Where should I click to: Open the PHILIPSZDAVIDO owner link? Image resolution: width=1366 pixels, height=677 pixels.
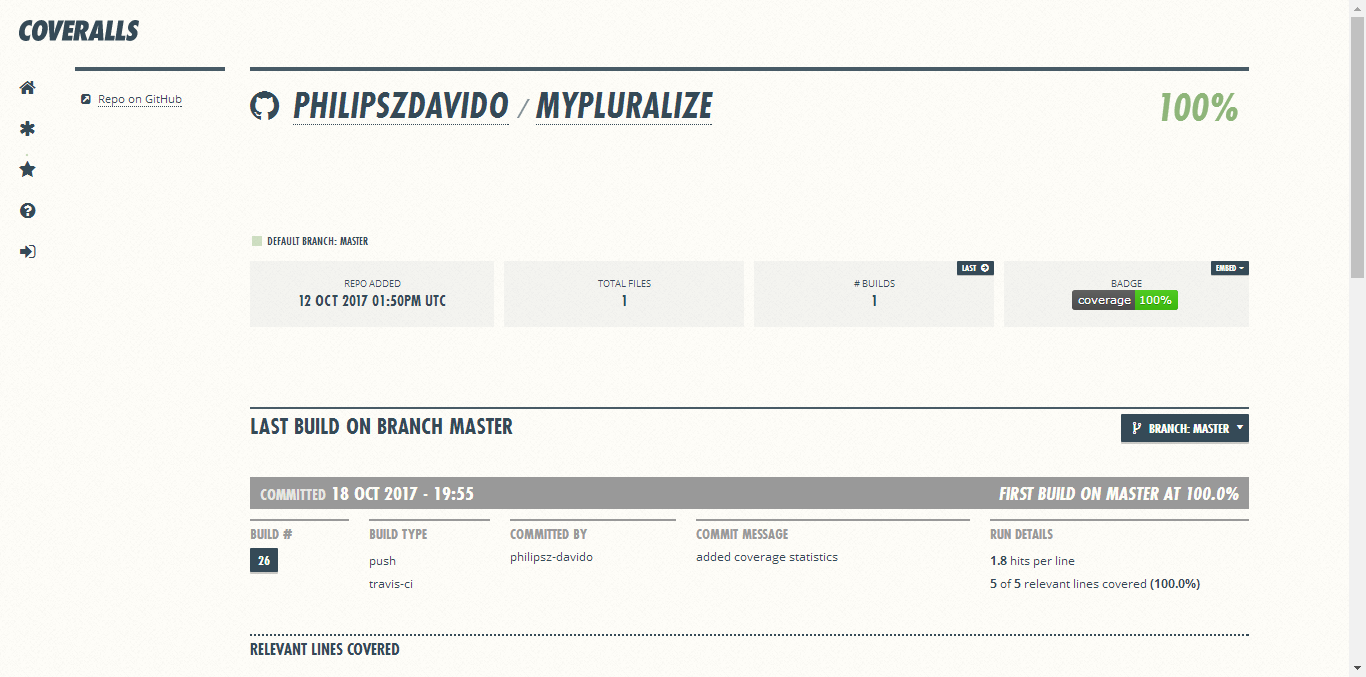click(x=401, y=106)
